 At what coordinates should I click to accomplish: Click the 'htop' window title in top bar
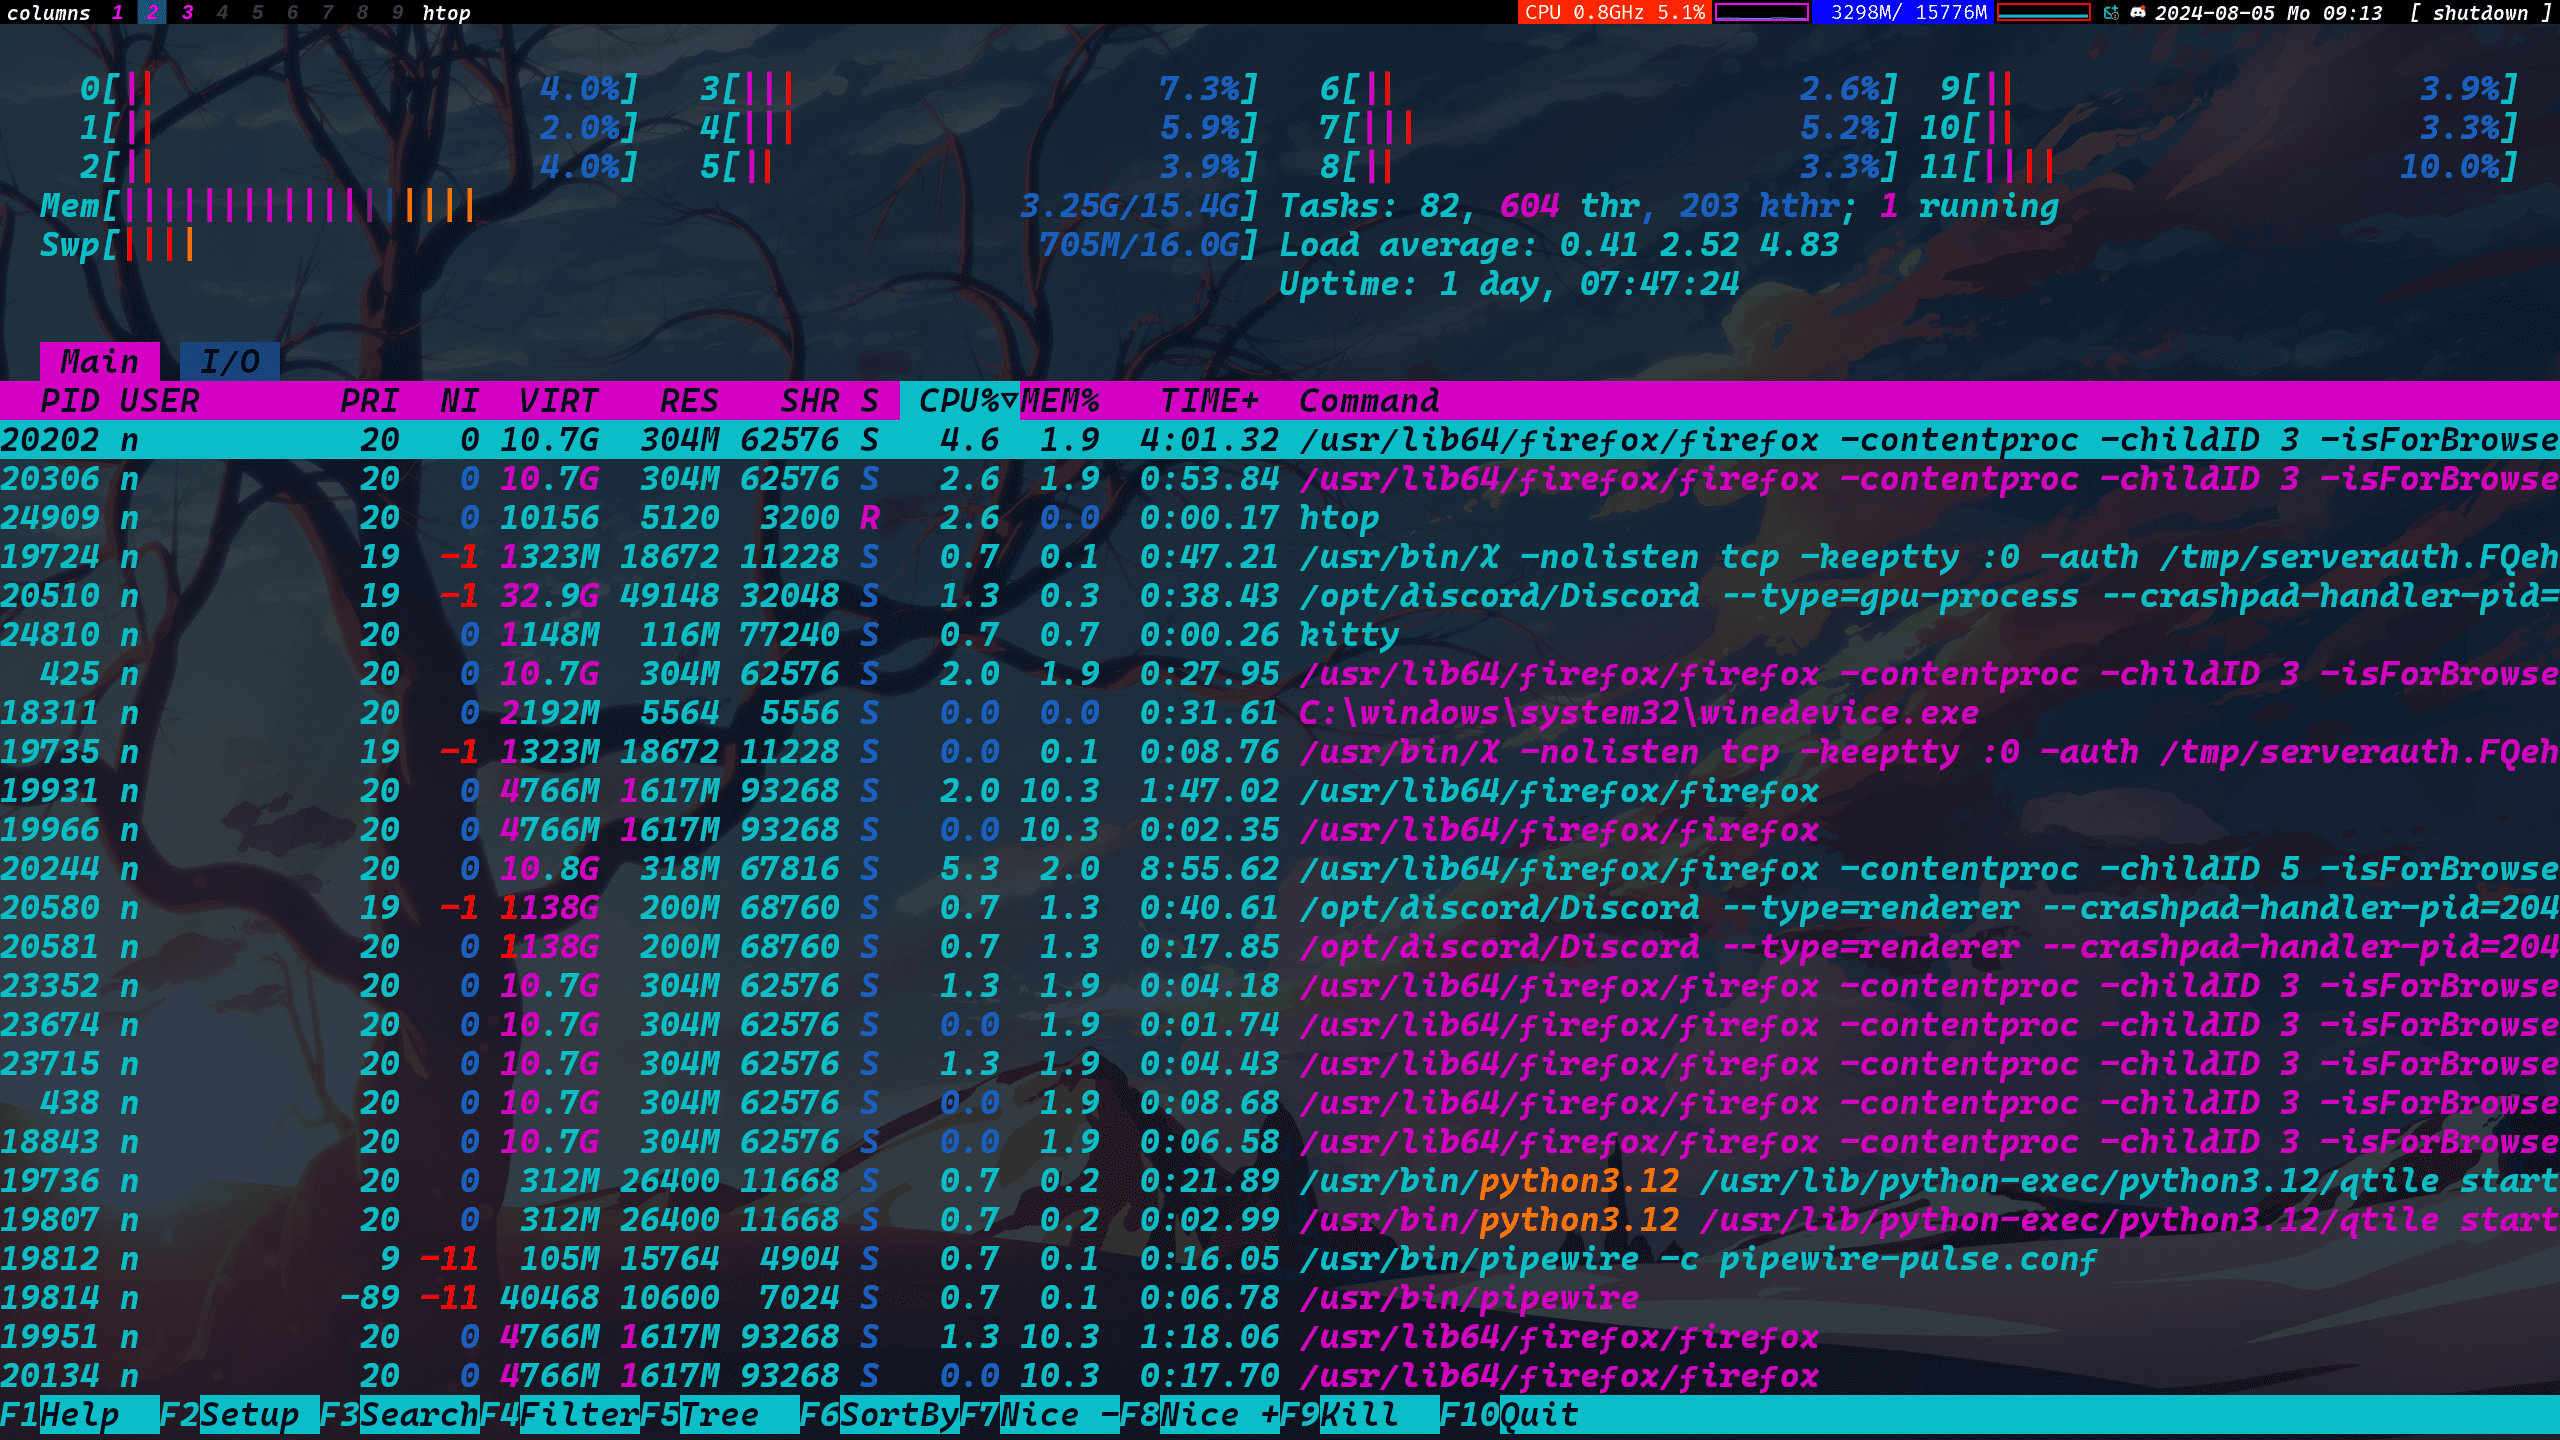click(446, 13)
